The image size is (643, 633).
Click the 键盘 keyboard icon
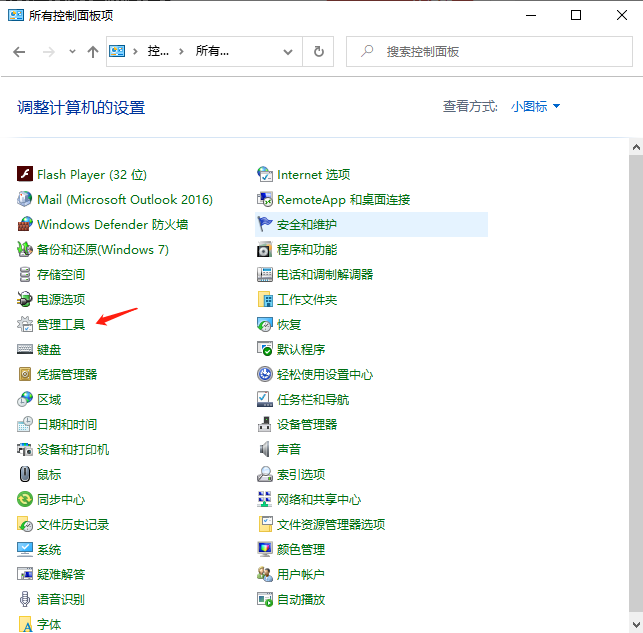coord(25,349)
